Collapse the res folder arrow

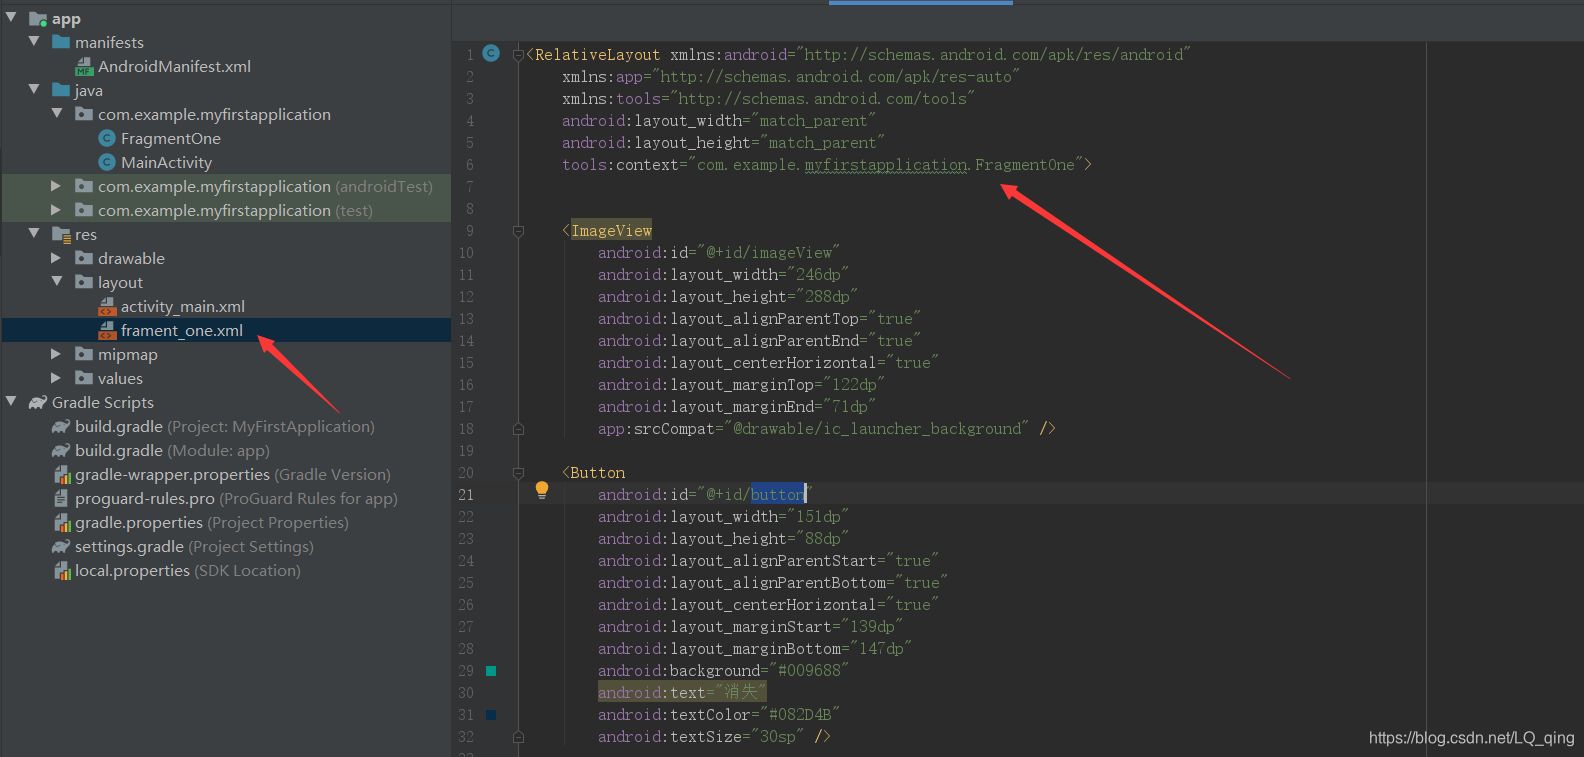(34, 233)
